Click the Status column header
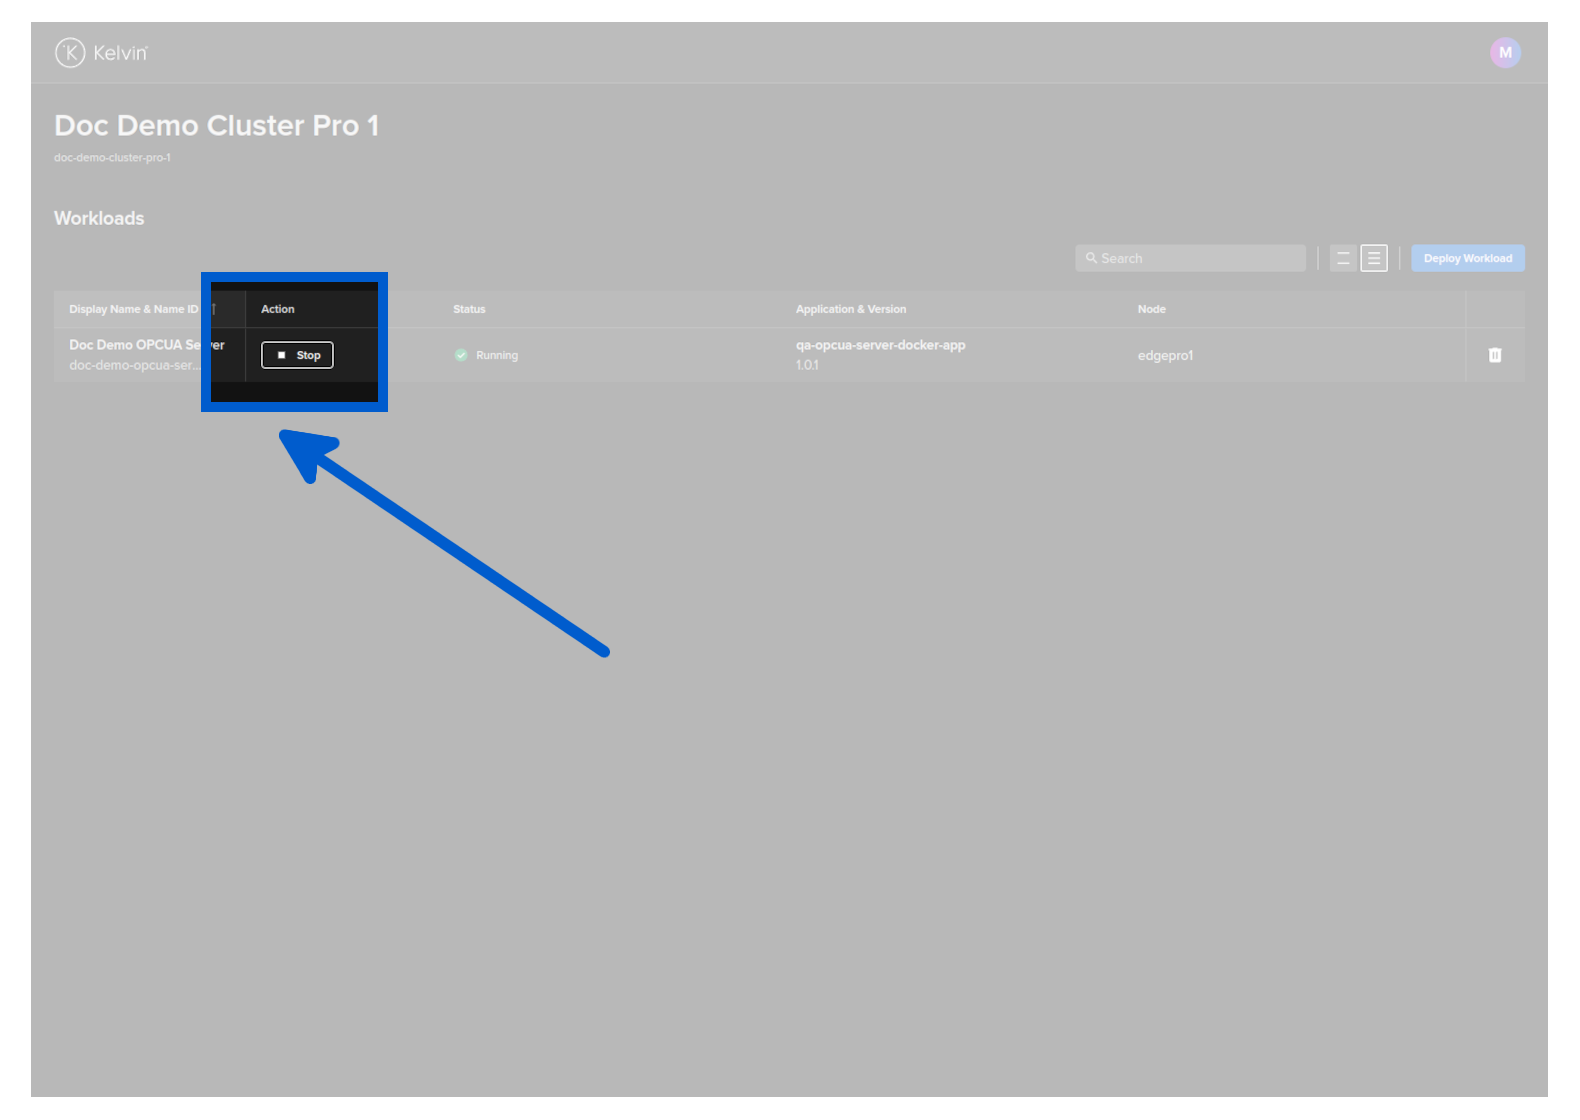 pos(469,309)
